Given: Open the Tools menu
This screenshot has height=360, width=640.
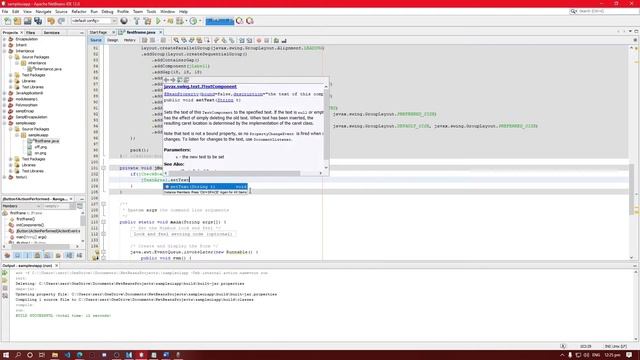Looking at the screenshot, I should click(x=151, y=11).
